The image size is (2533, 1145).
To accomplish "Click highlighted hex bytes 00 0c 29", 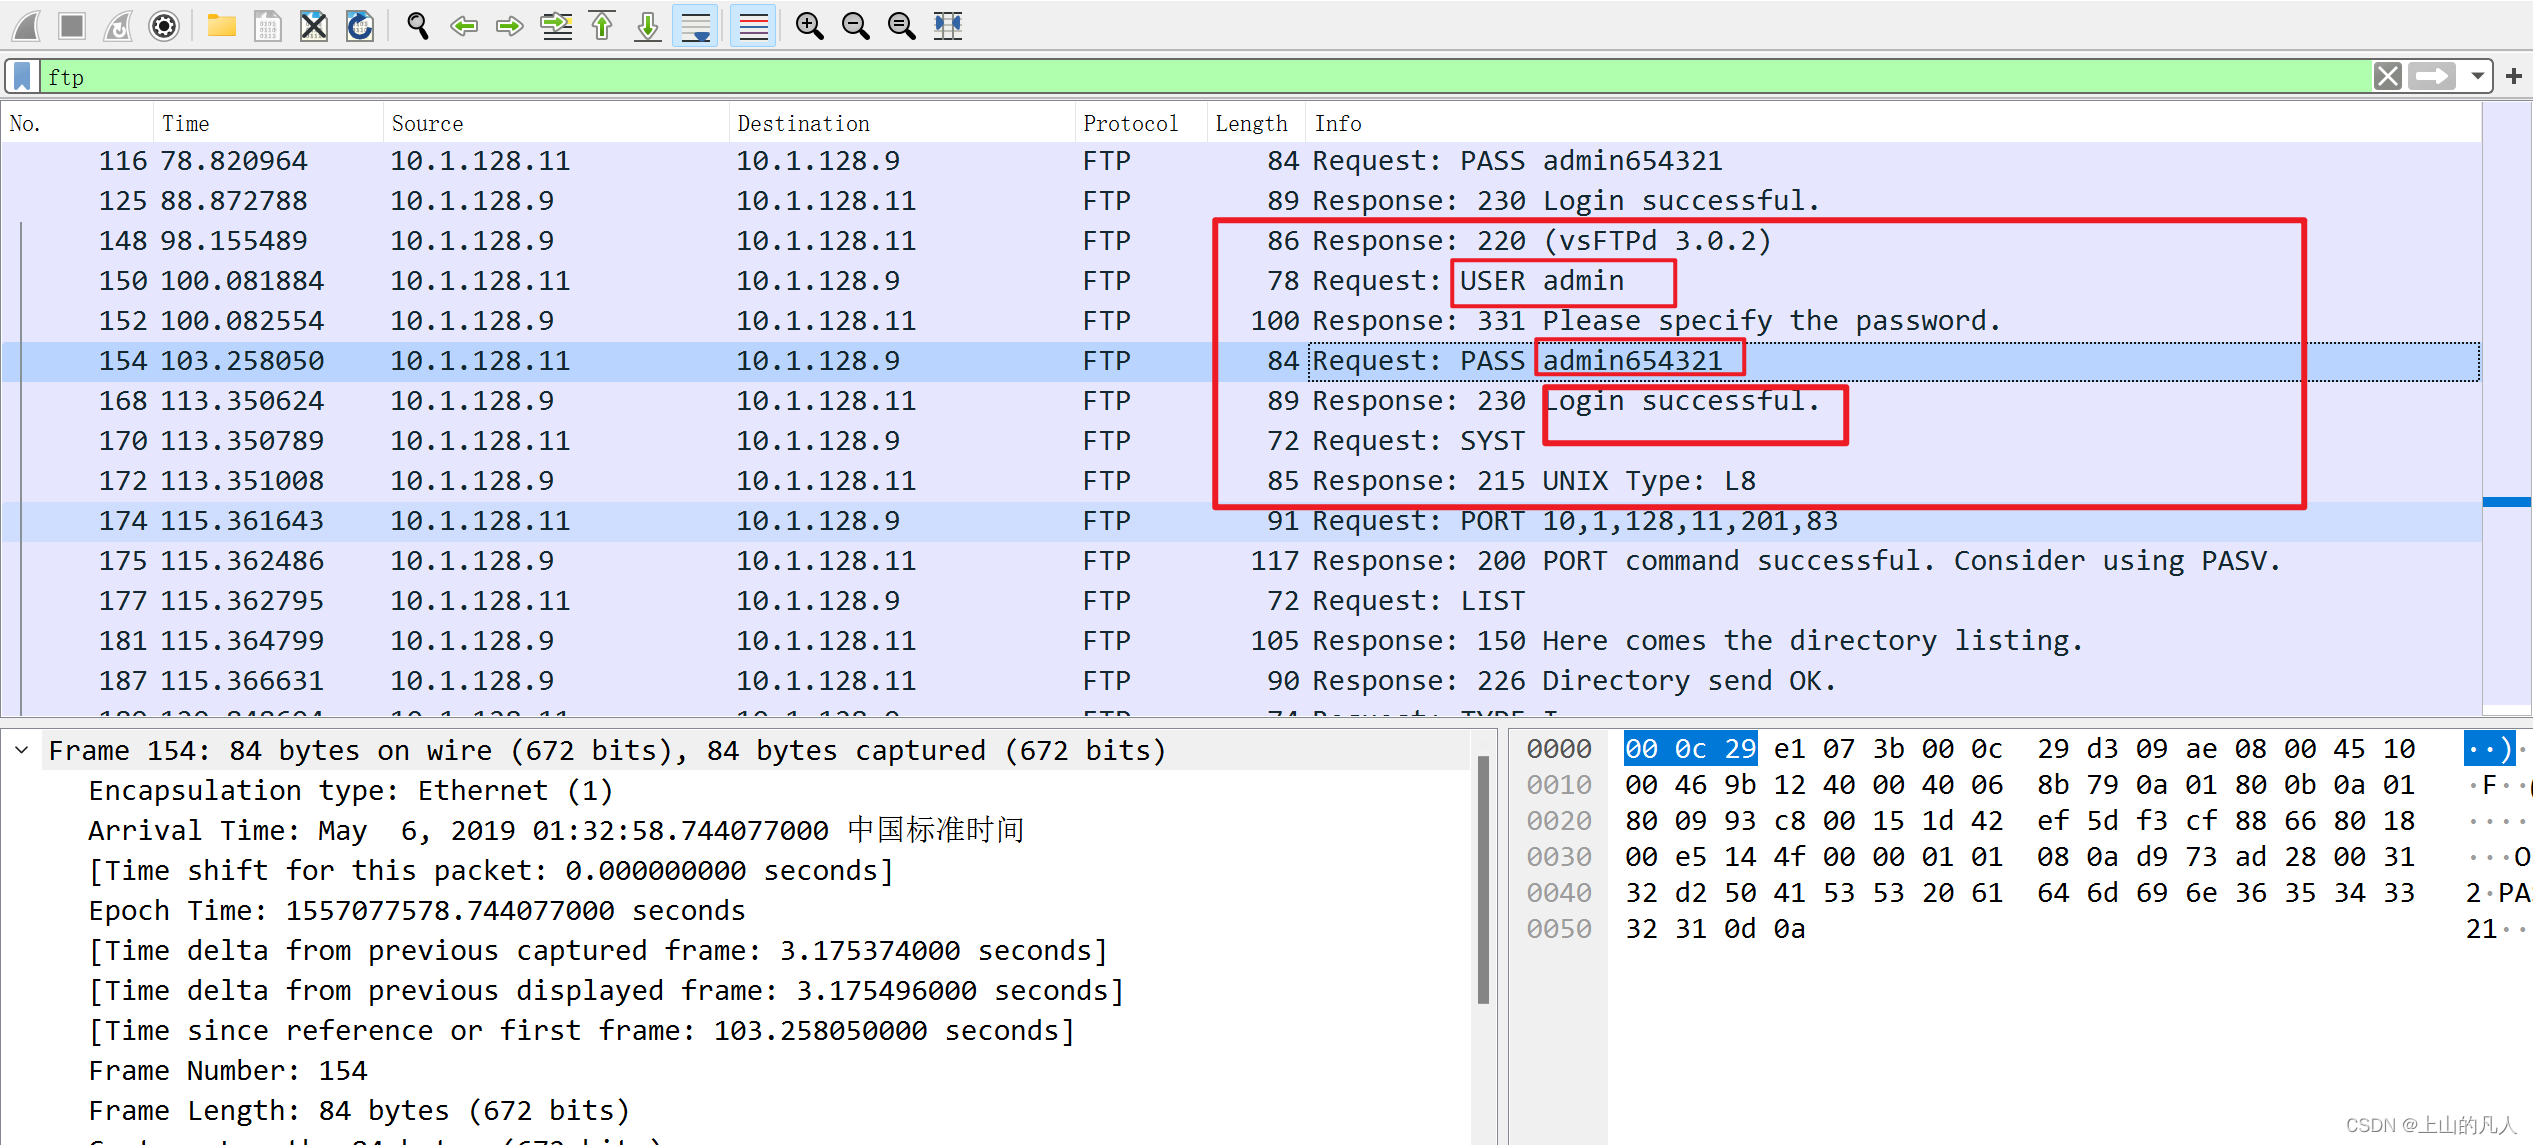I will point(1690,749).
